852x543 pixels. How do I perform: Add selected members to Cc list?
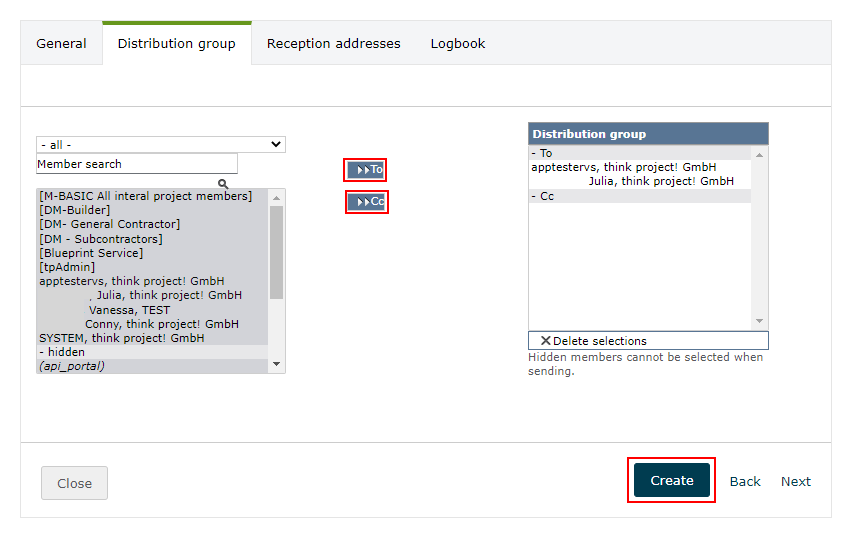coord(366,202)
